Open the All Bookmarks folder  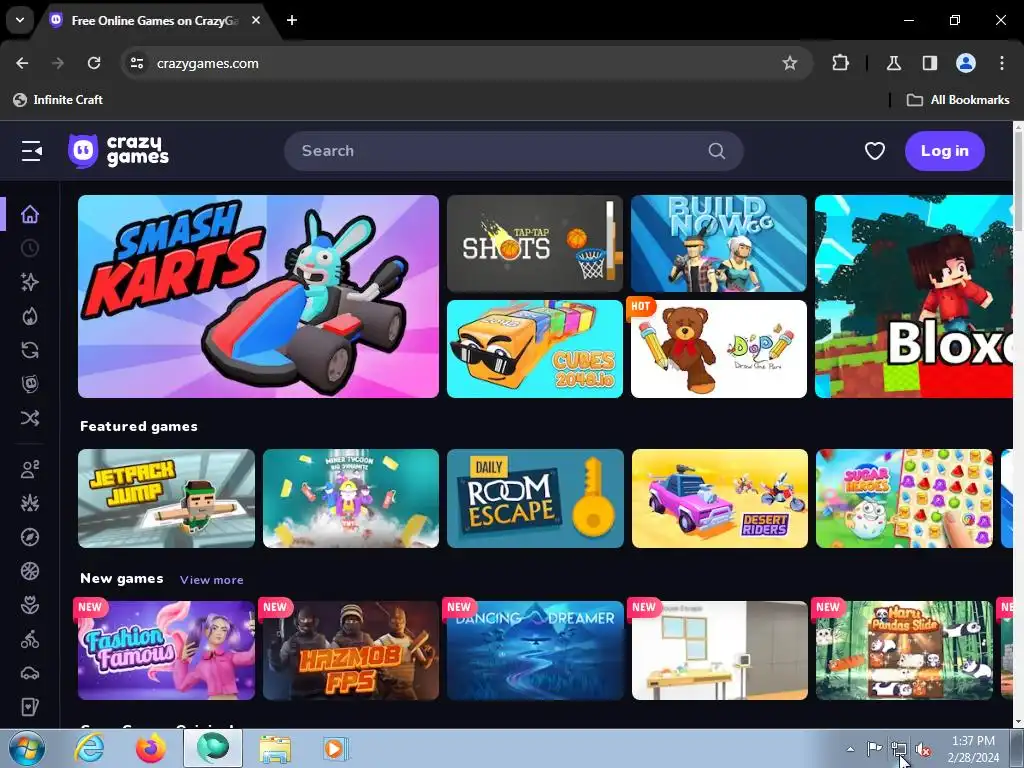click(958, 100)
